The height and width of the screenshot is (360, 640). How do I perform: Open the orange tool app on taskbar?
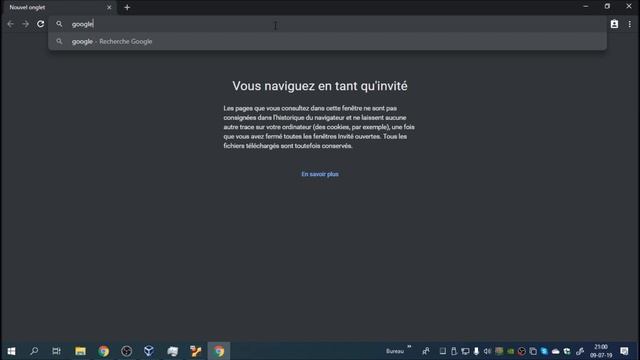click(196, 351)
